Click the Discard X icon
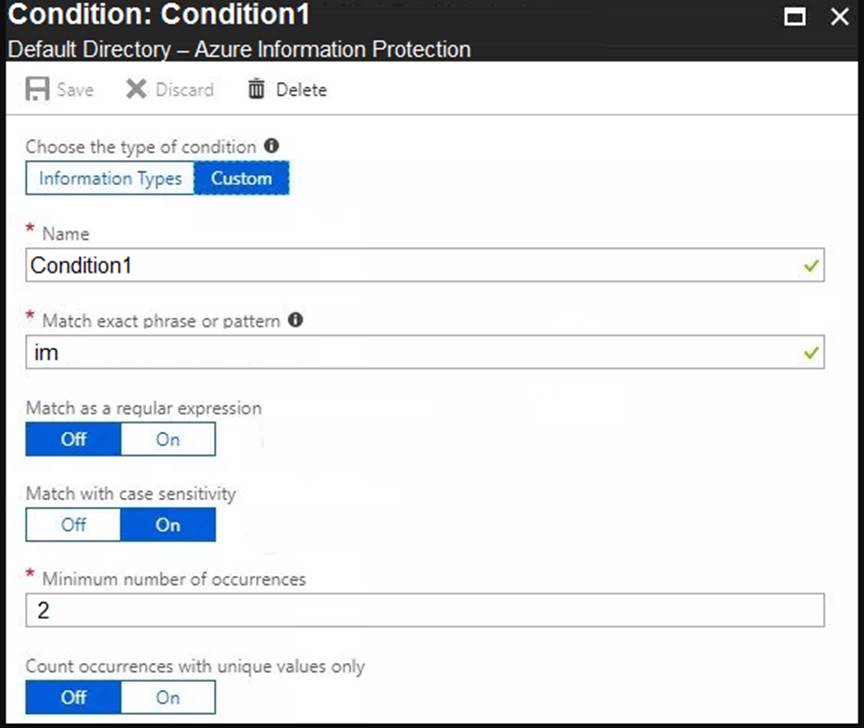 coord(136,90)
